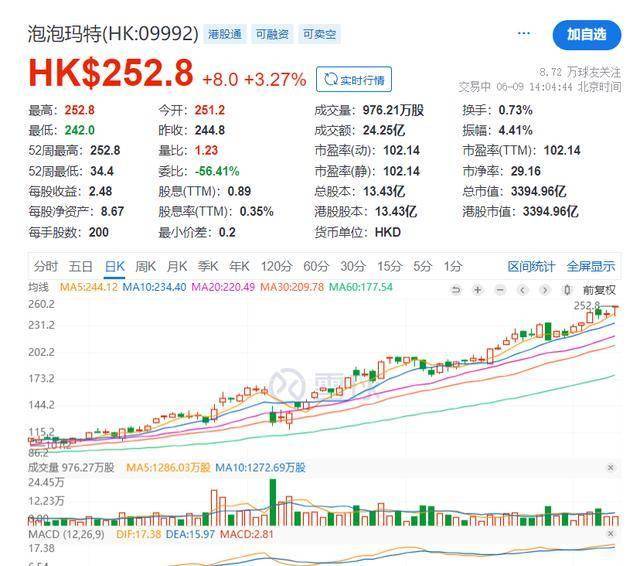640x566 pixels.
Task: Switch to the 分时 chart tab
Action: [x=45, y=266]
